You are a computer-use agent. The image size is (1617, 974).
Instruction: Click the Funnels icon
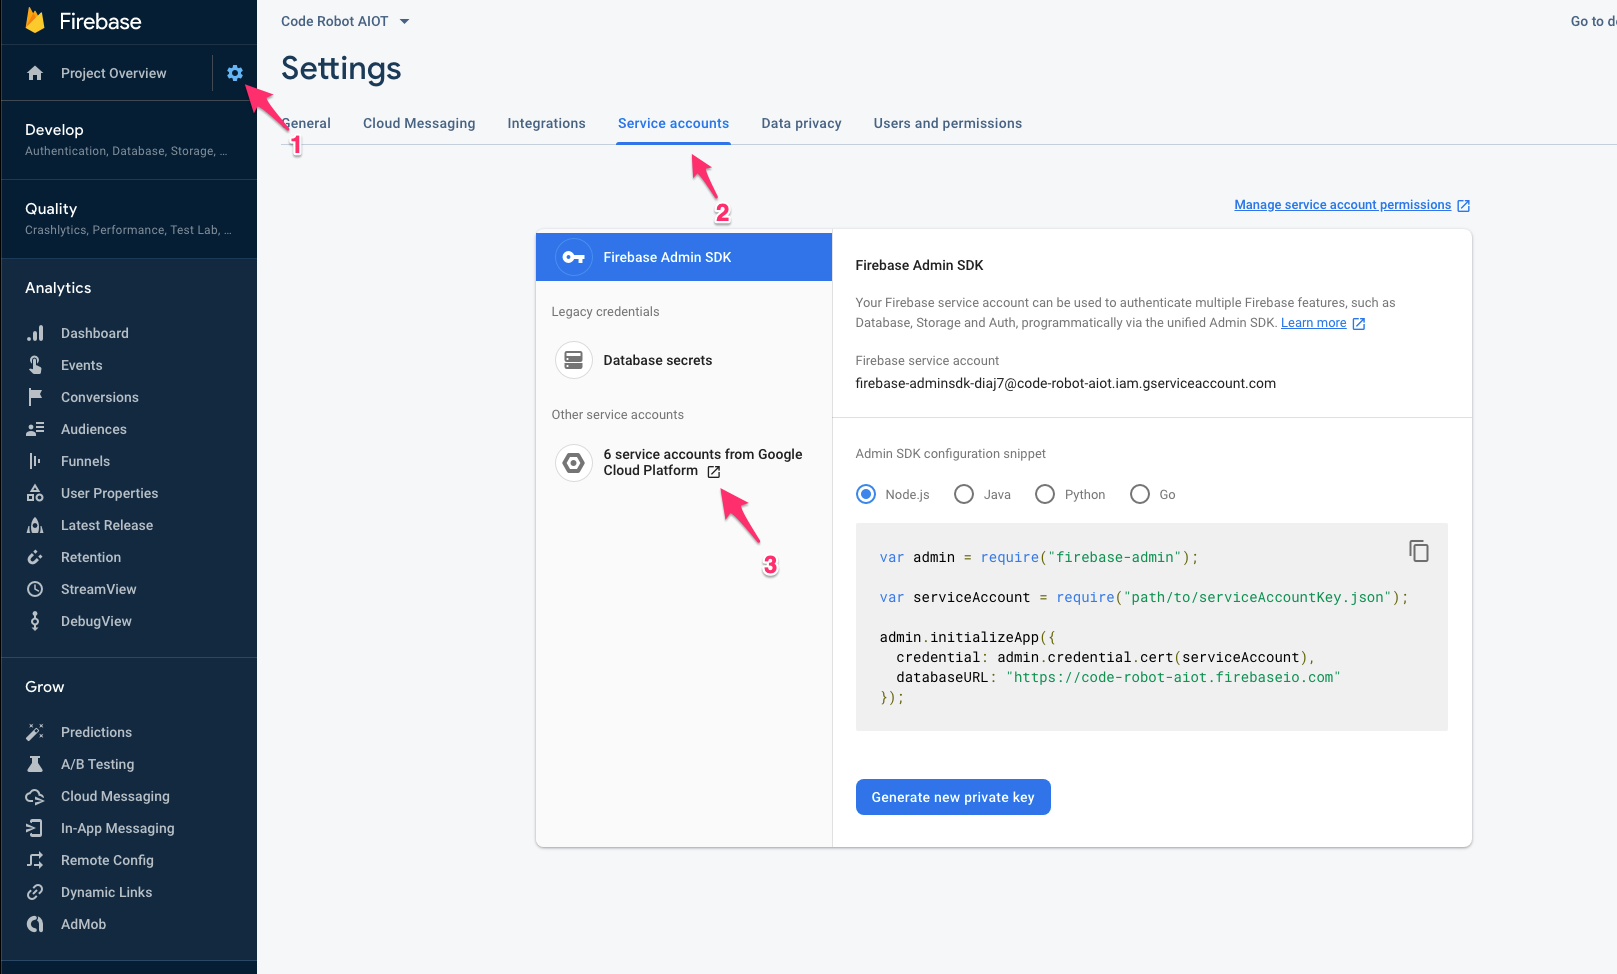[x=35, y=461]
